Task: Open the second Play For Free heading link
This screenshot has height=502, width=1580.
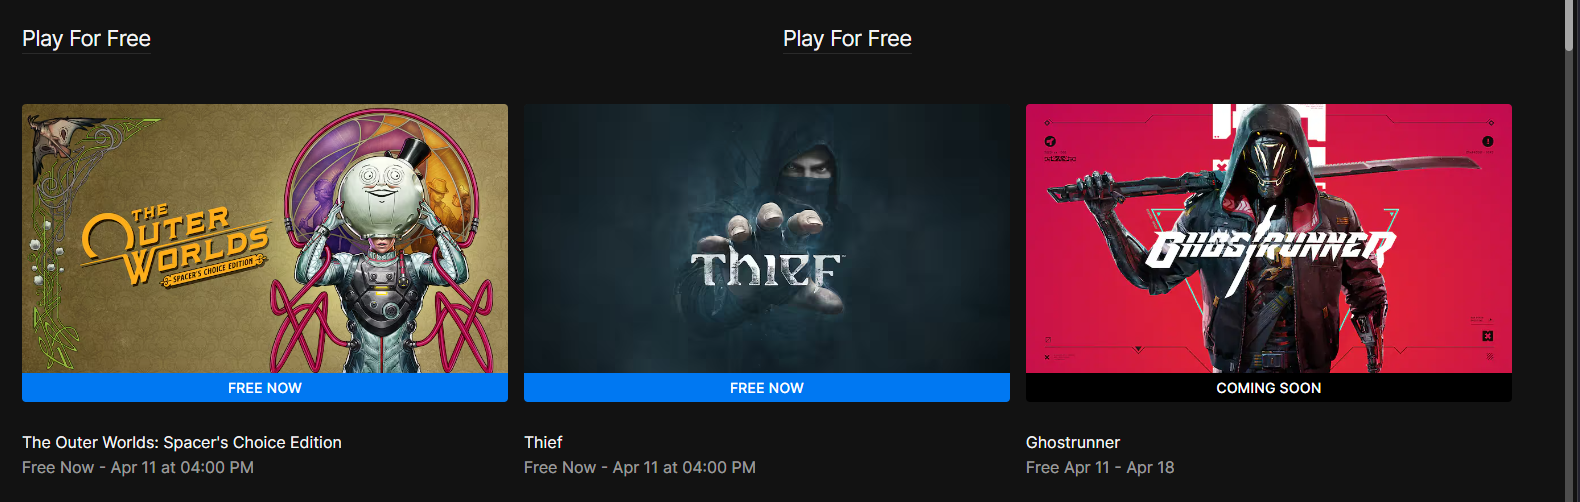Action: [x=847, y=39]
